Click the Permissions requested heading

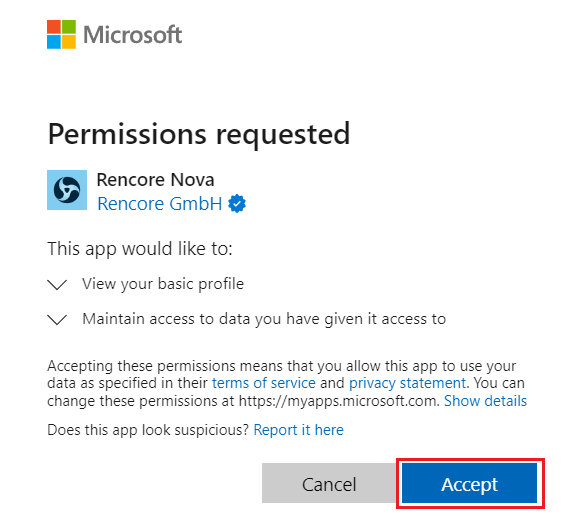click(x=199, y=135)
